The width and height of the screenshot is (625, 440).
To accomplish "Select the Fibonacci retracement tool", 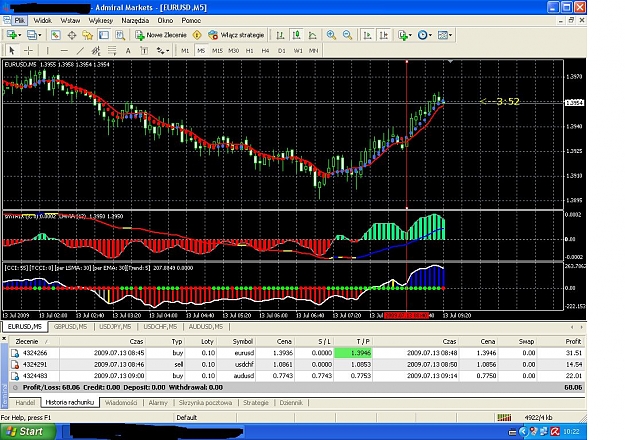I will pyautogui.click(x=112, y=51).
